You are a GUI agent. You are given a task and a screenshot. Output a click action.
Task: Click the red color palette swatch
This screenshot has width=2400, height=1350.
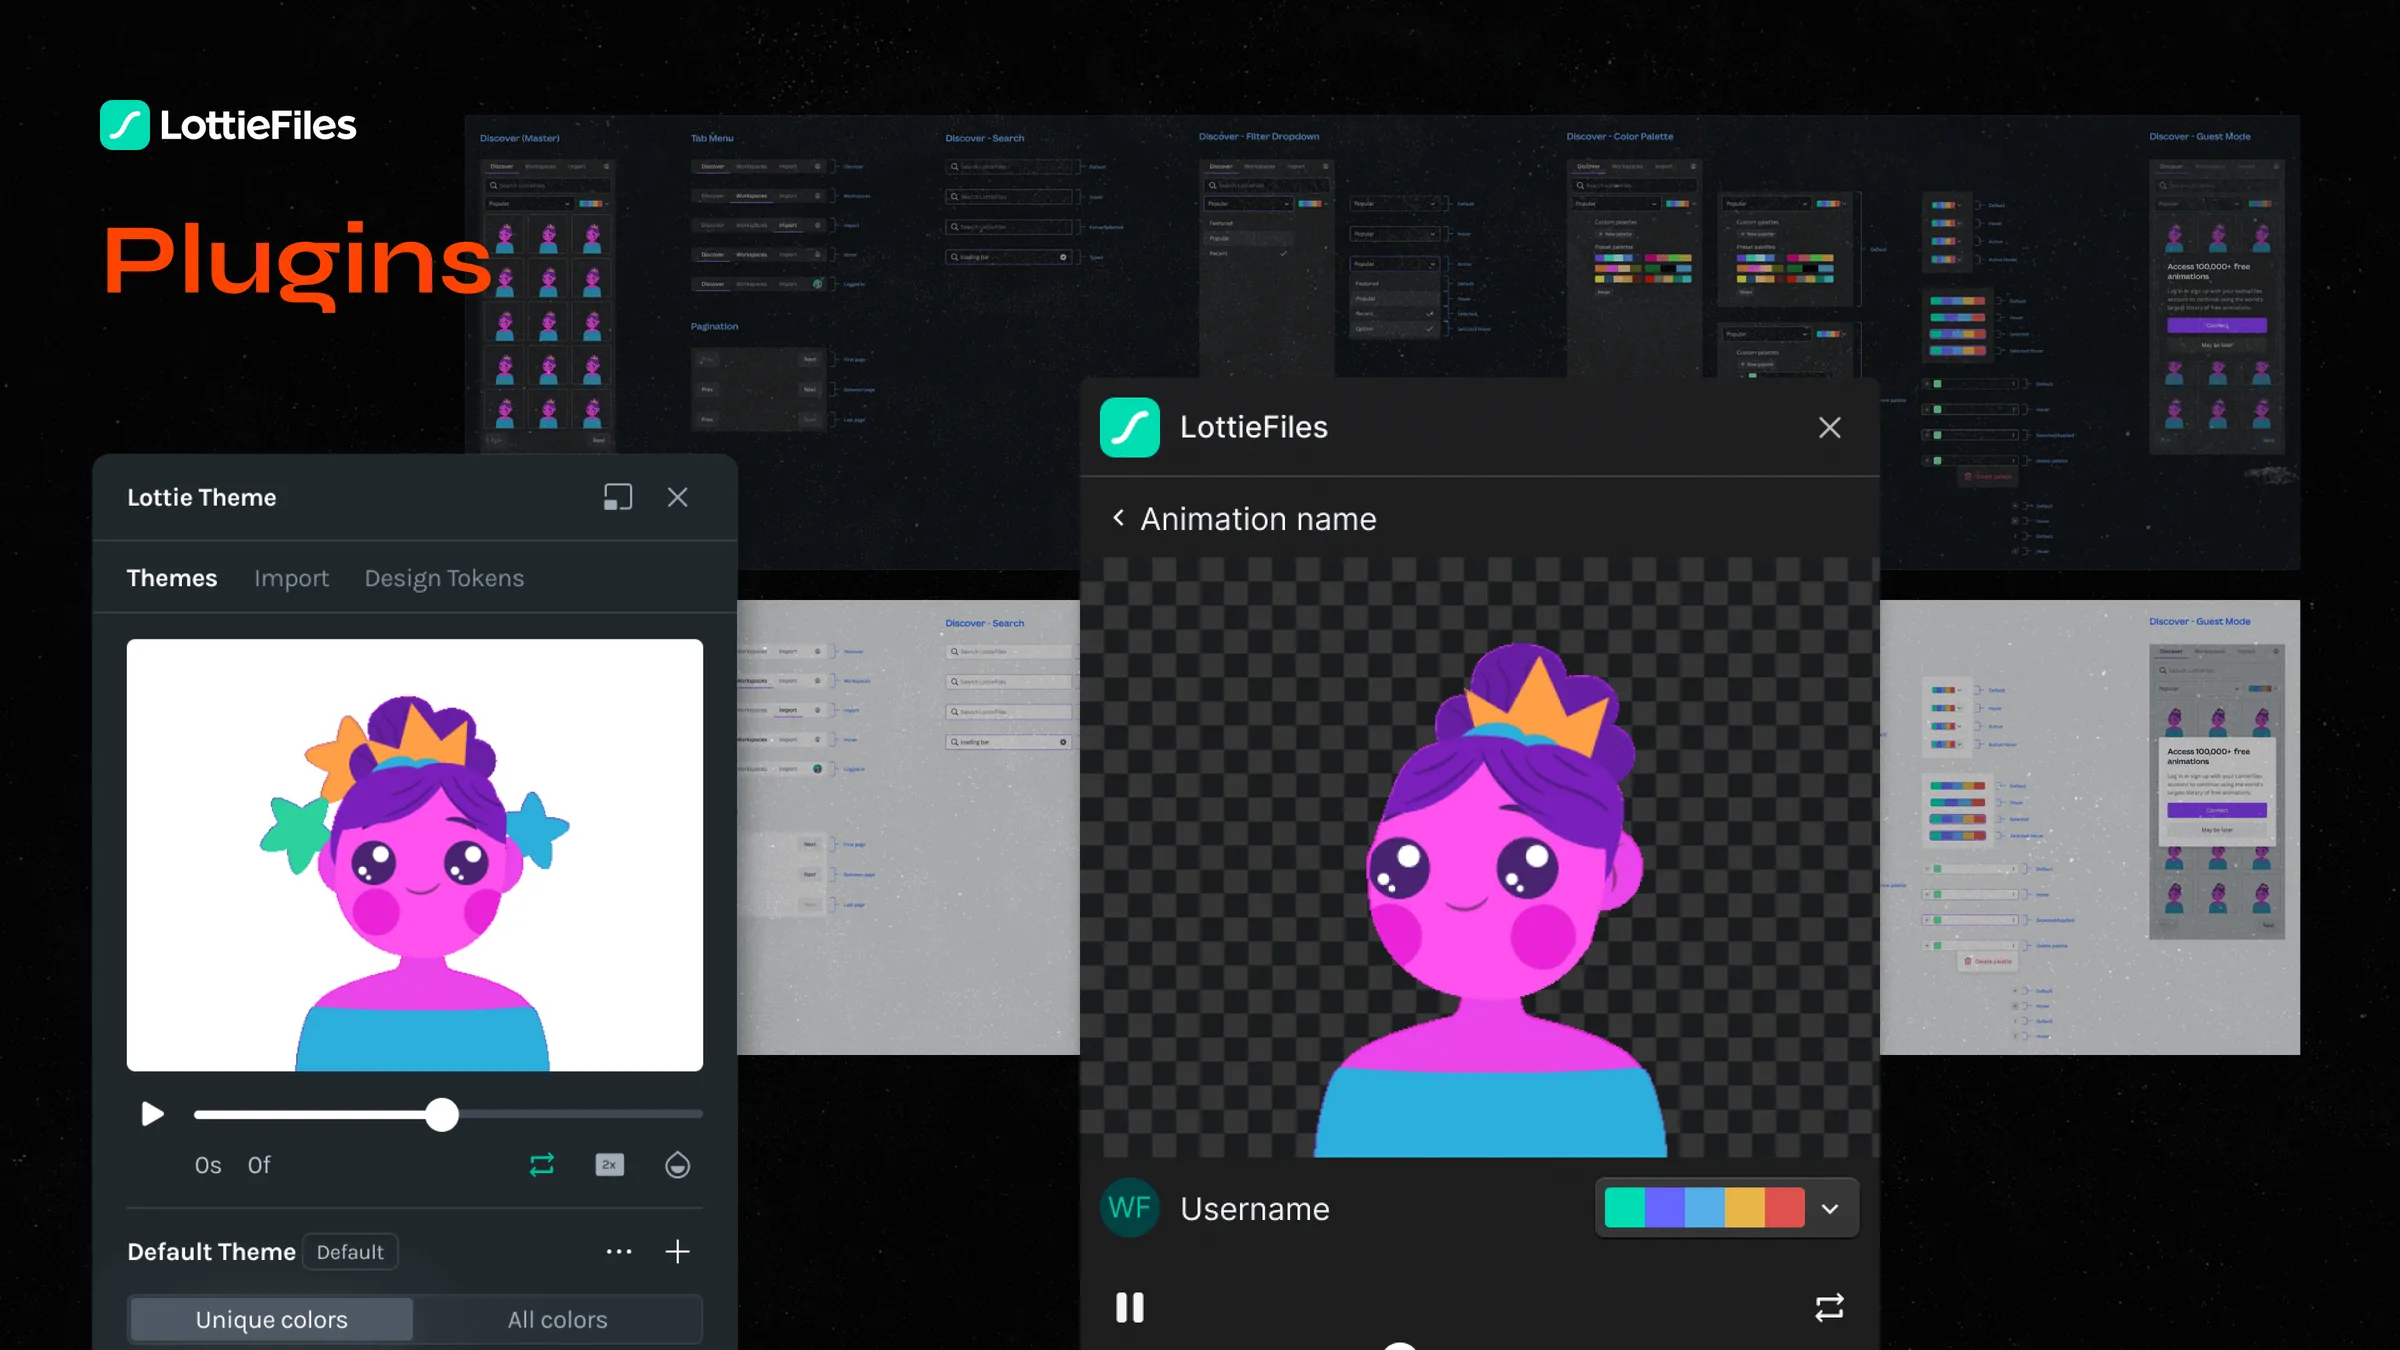coord(1785,1208)
